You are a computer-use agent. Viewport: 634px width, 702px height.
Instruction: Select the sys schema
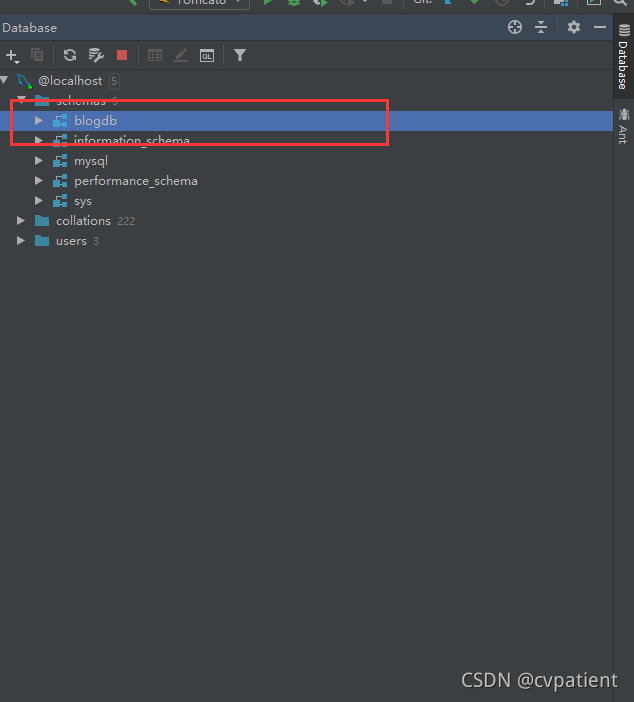pyautogui.click(x=83, y=201)
